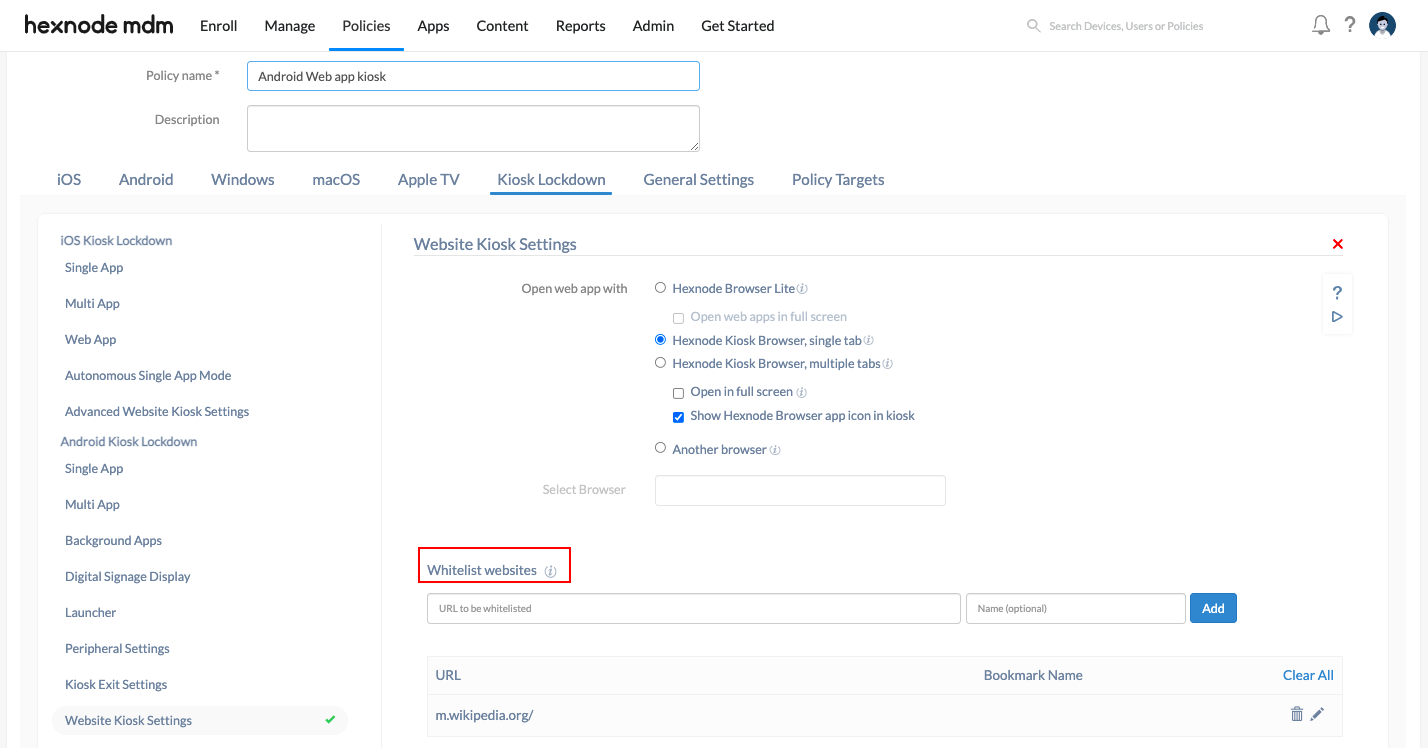Click info icon beside single tab option
The image size is (1428, 748).
click(868, 341)
